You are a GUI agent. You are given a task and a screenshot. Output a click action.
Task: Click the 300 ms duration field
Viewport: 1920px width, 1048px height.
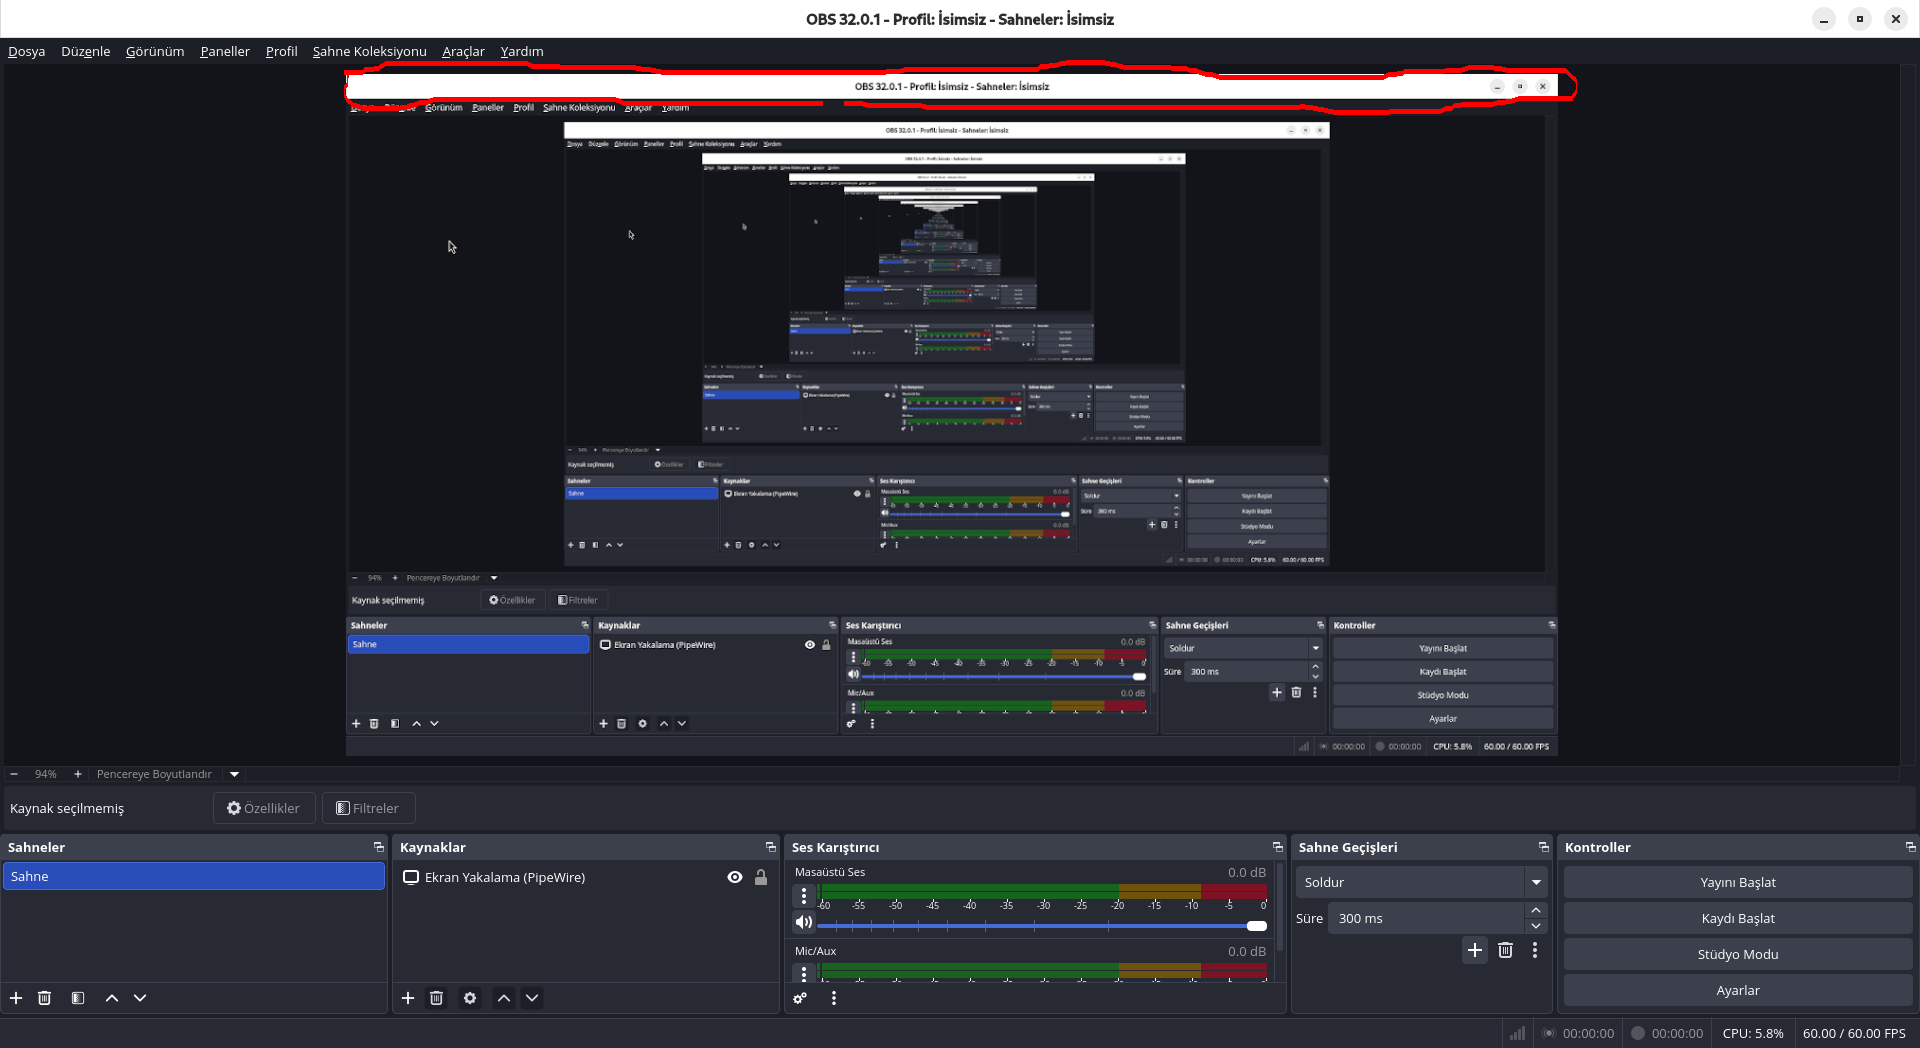1426,918
